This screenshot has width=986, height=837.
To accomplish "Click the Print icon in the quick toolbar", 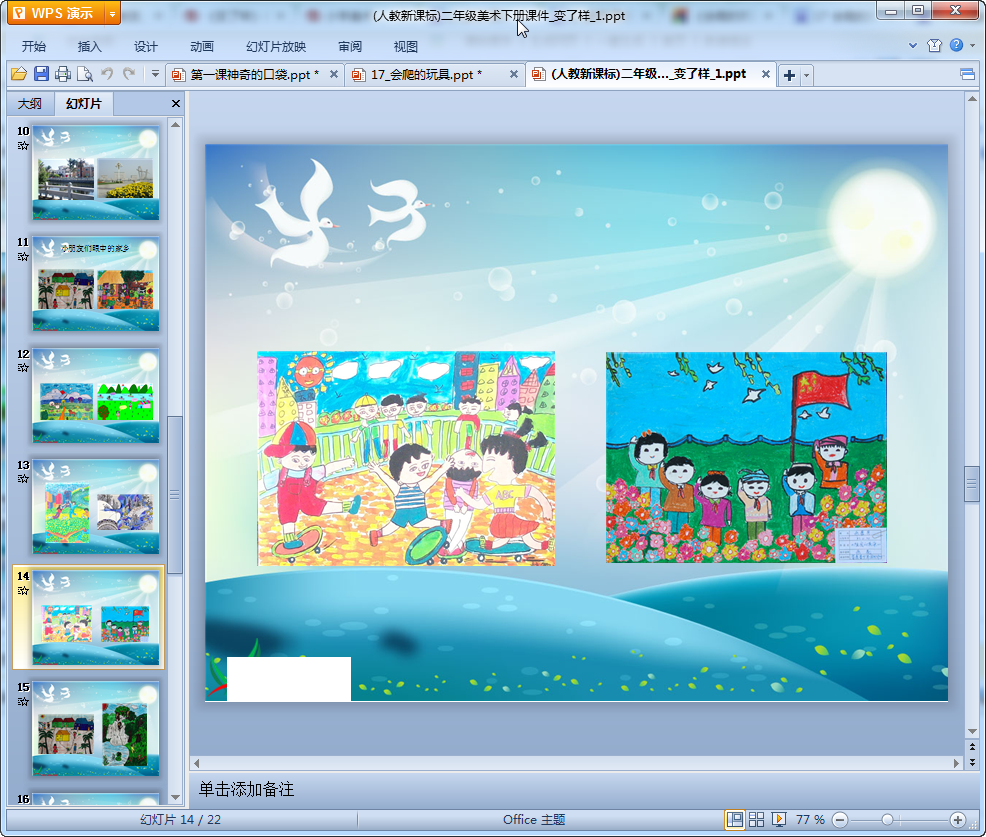I will (x=63, y=74).
